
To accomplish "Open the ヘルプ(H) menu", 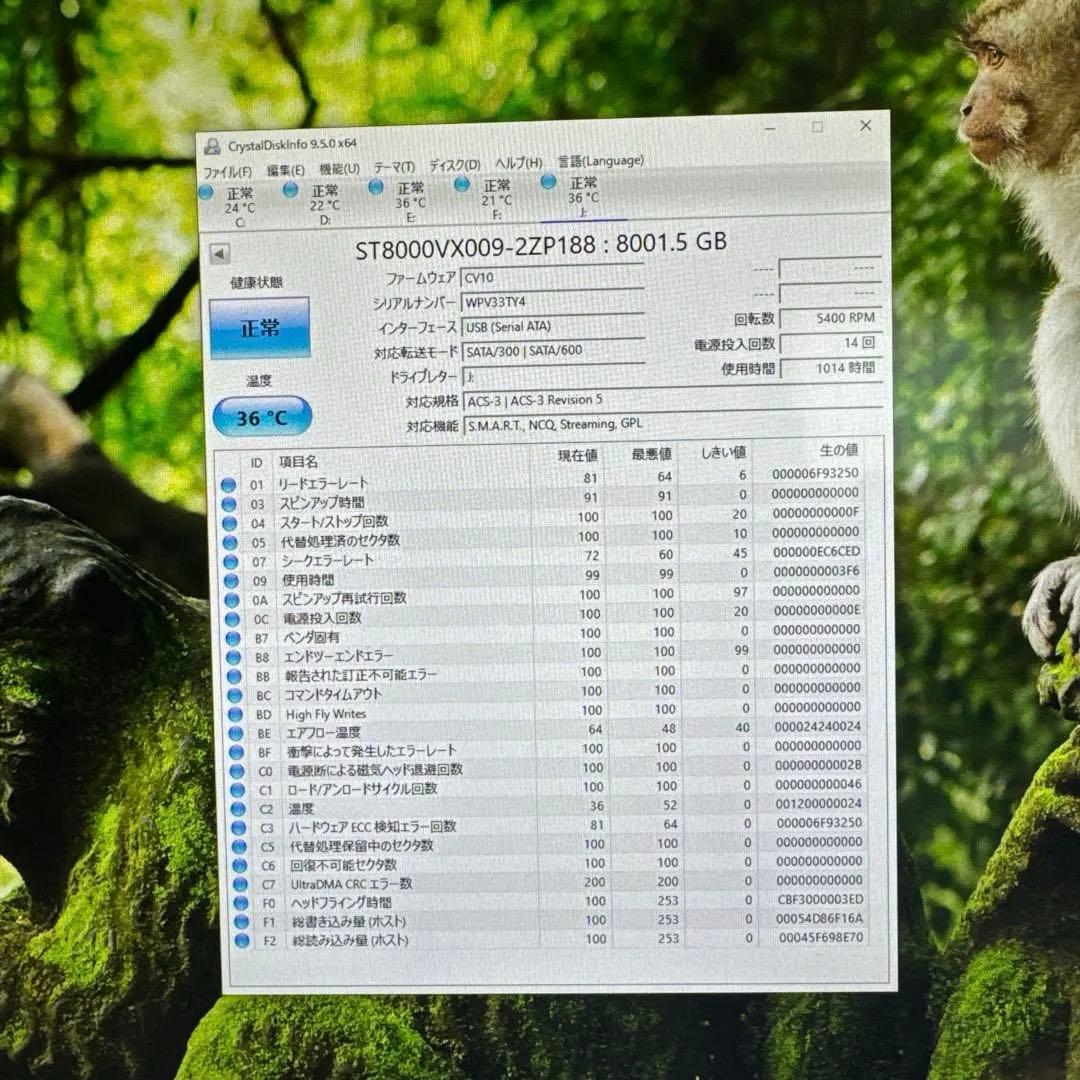I will click(519, 163).
